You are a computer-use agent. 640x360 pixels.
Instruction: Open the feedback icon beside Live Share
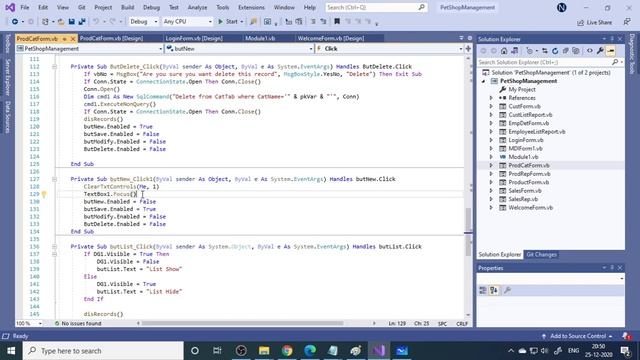[627, 22]
